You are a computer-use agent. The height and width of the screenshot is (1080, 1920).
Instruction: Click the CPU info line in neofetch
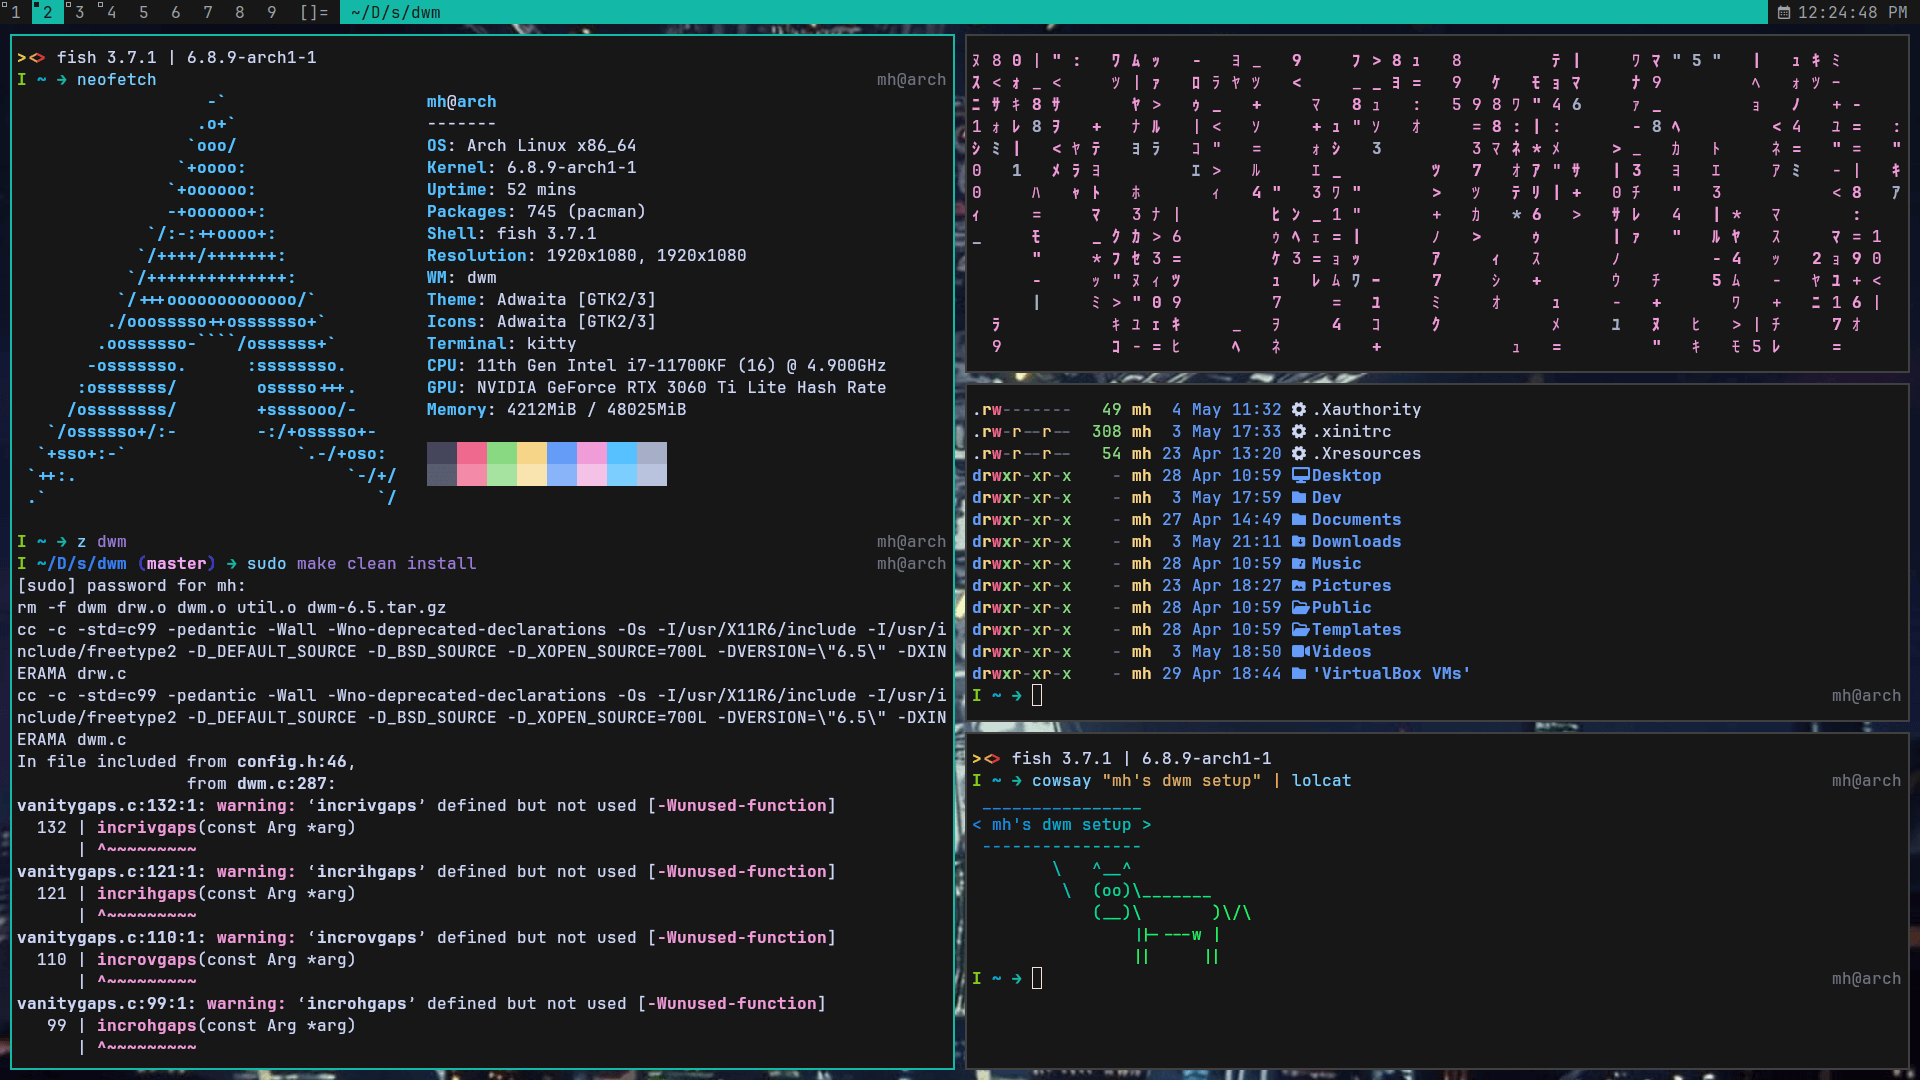(656, 365)
